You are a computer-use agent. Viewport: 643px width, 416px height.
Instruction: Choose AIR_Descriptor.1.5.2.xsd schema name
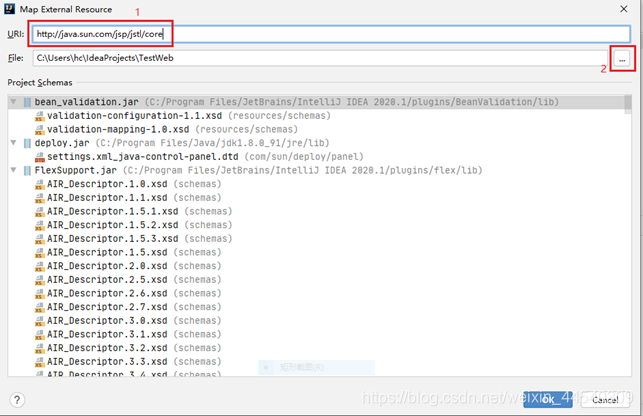click(x=112, y=225)
